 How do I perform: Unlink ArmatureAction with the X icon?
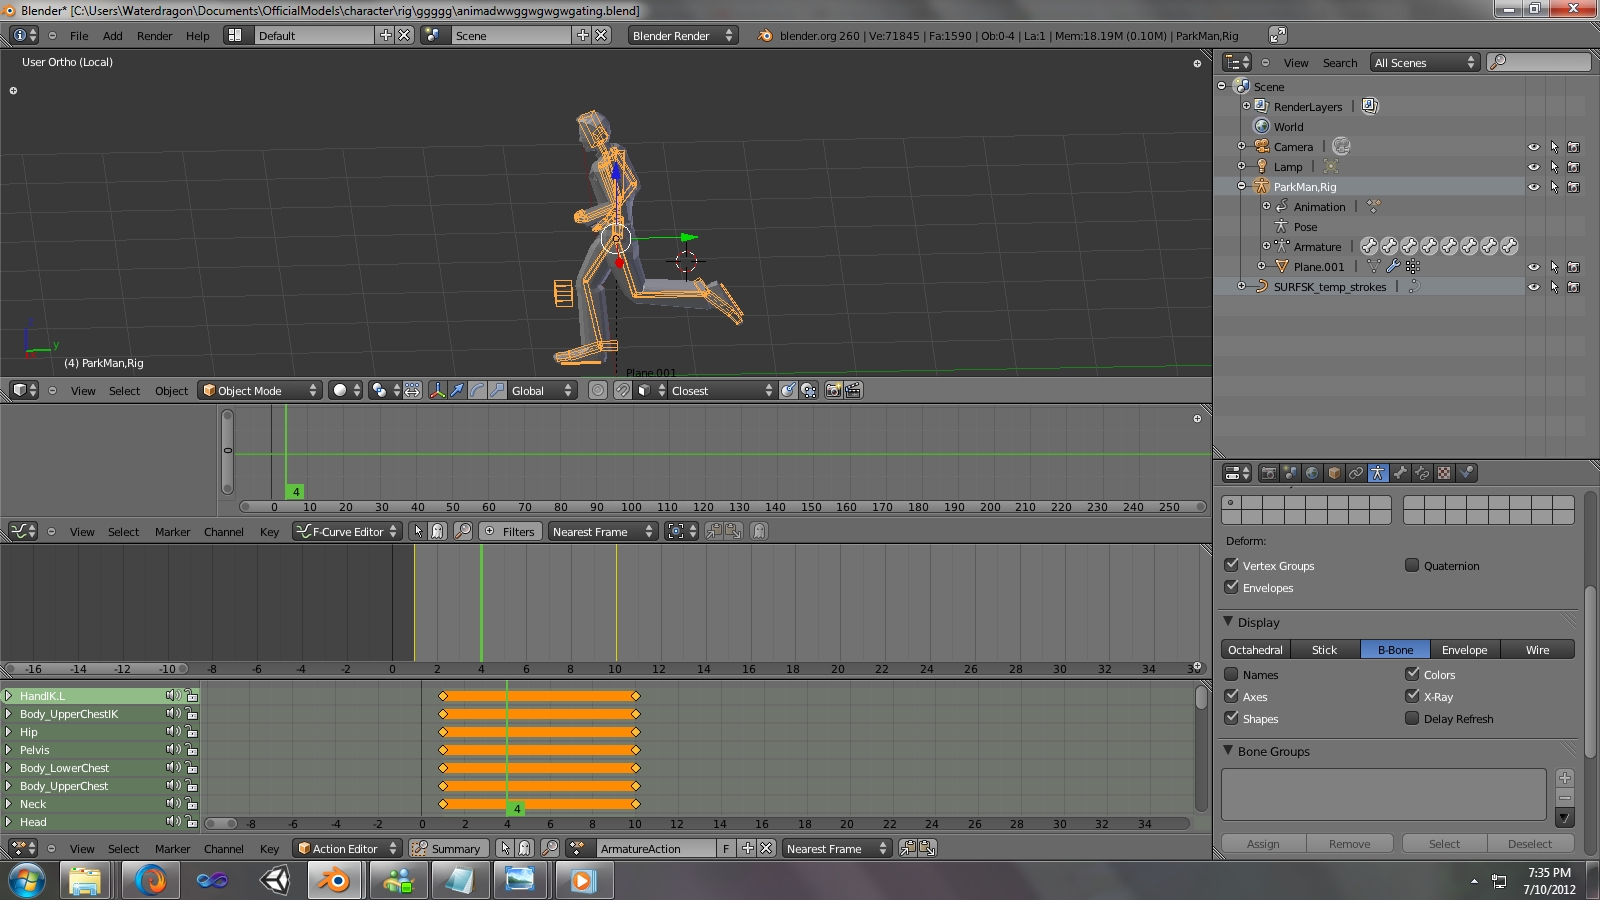point(766,848)
